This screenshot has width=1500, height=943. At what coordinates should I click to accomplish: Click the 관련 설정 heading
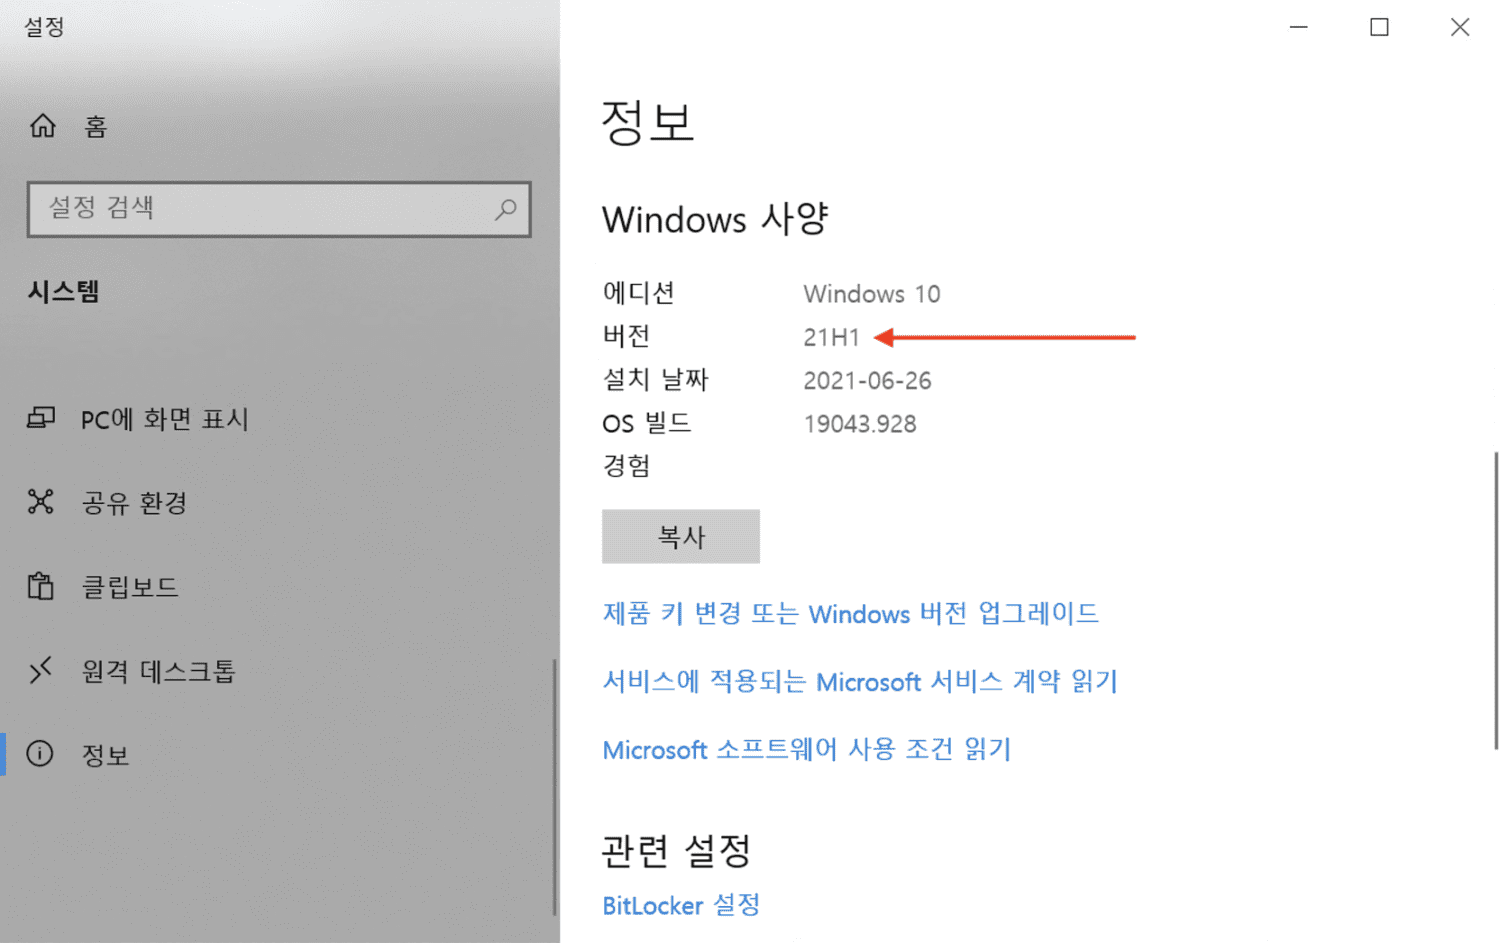pyautogui.click(x=676, y=852)
